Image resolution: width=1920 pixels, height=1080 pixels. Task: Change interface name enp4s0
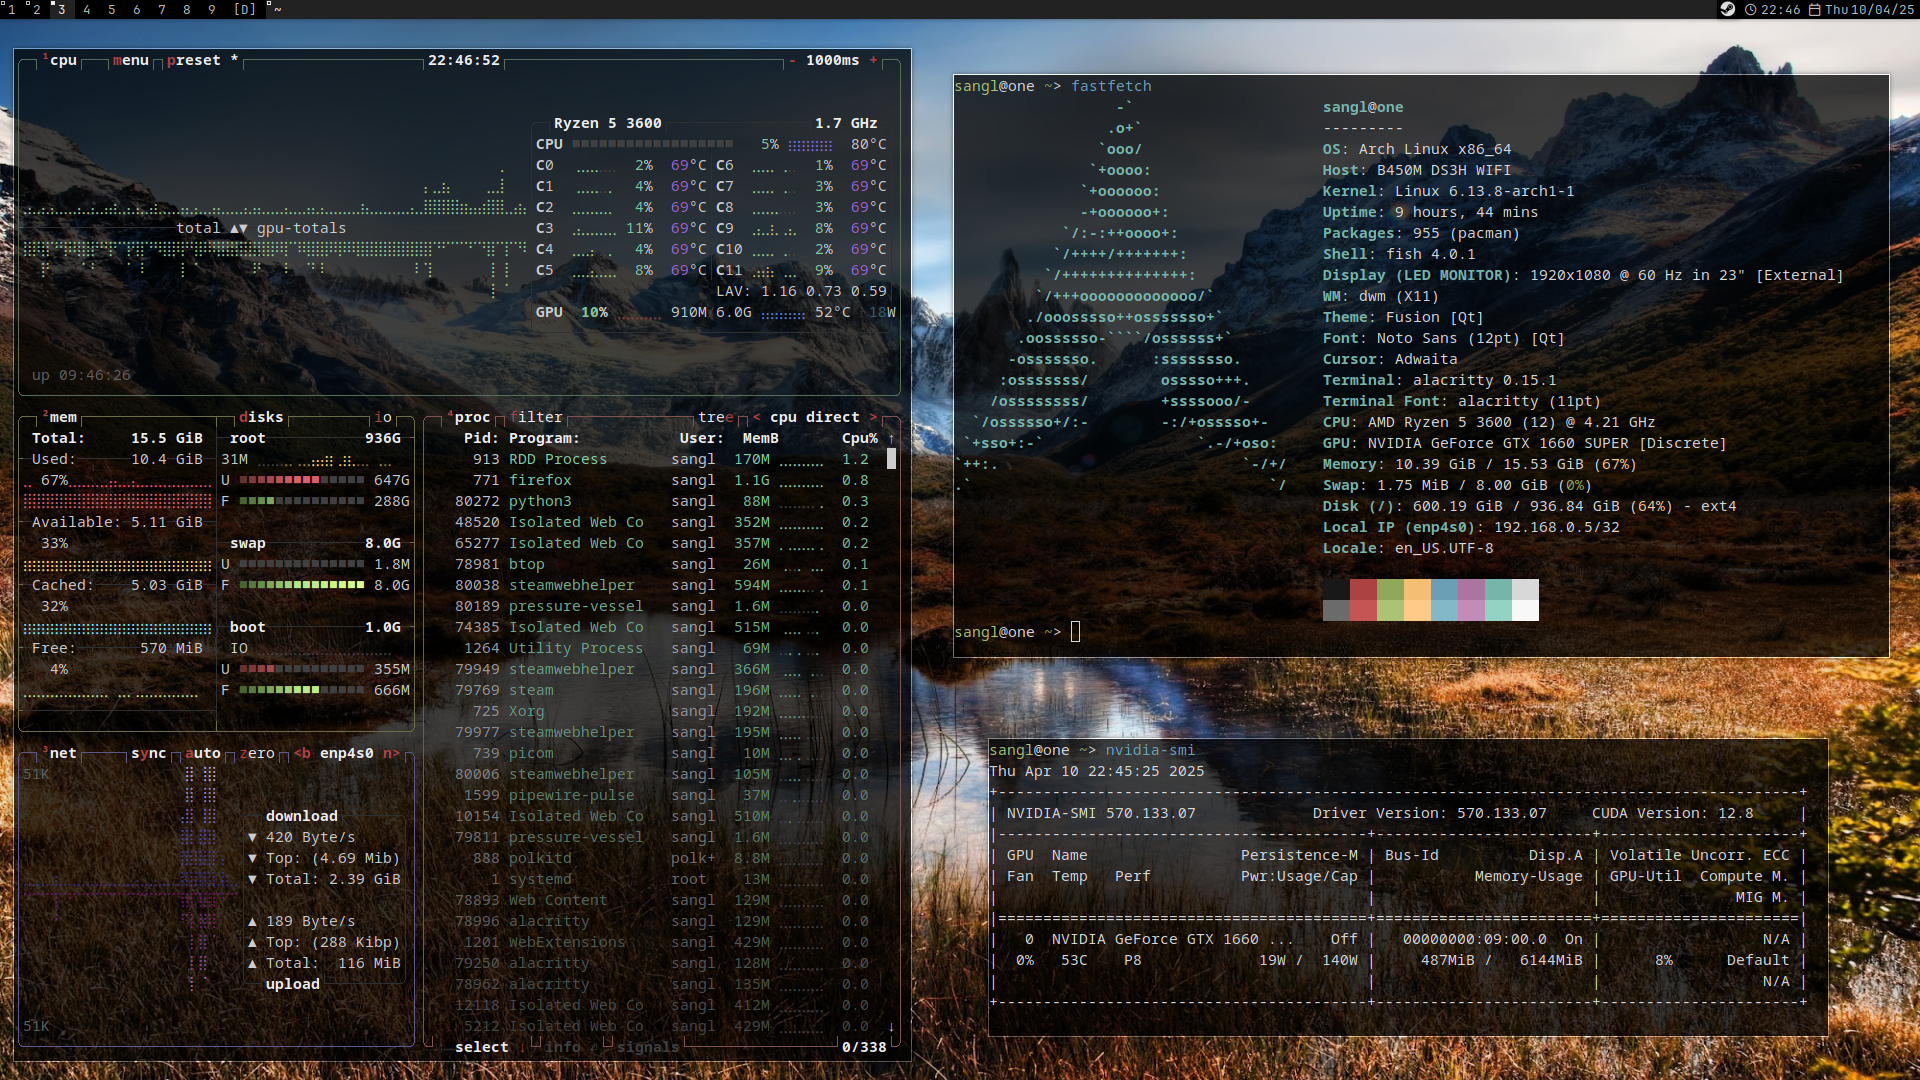[347, 753]
